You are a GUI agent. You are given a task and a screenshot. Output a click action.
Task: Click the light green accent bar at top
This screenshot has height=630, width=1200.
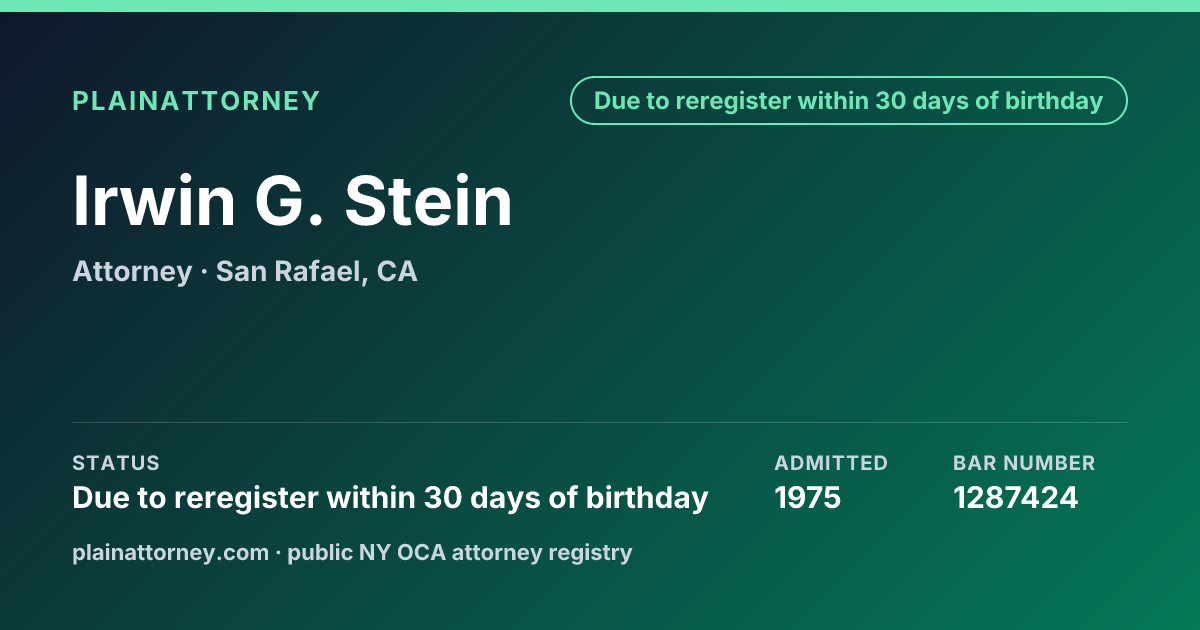[600, 6]
